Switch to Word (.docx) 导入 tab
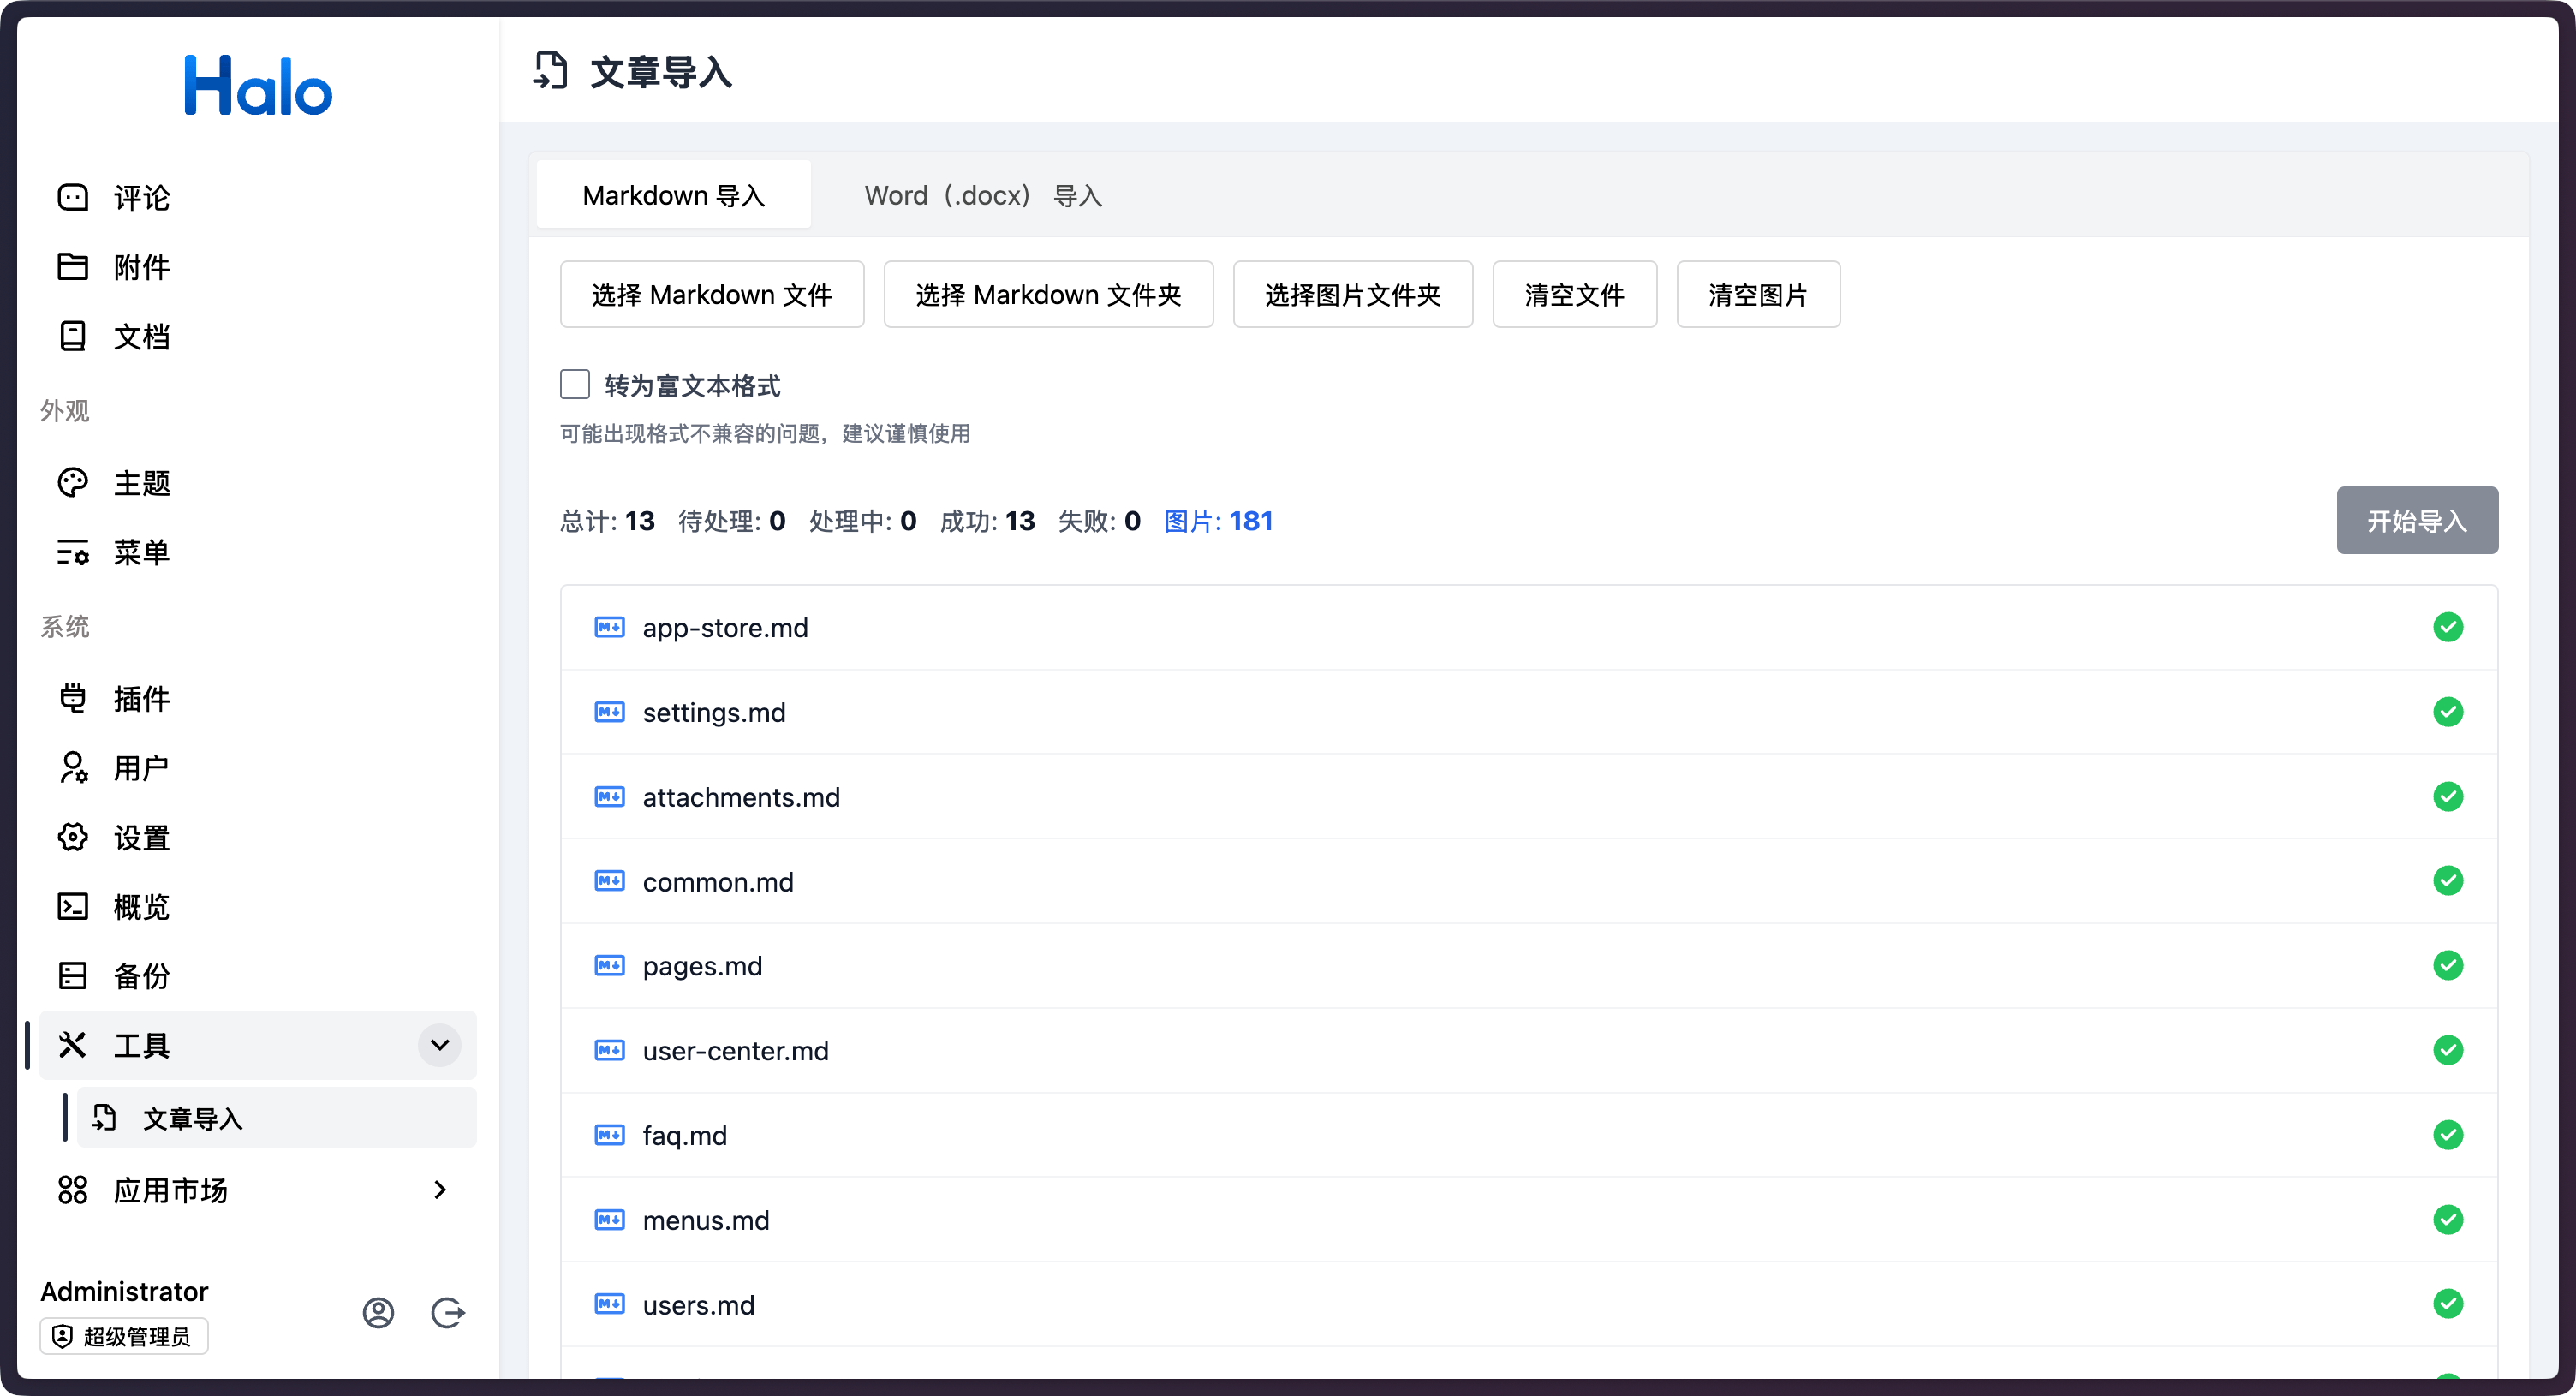 (982, 195)
